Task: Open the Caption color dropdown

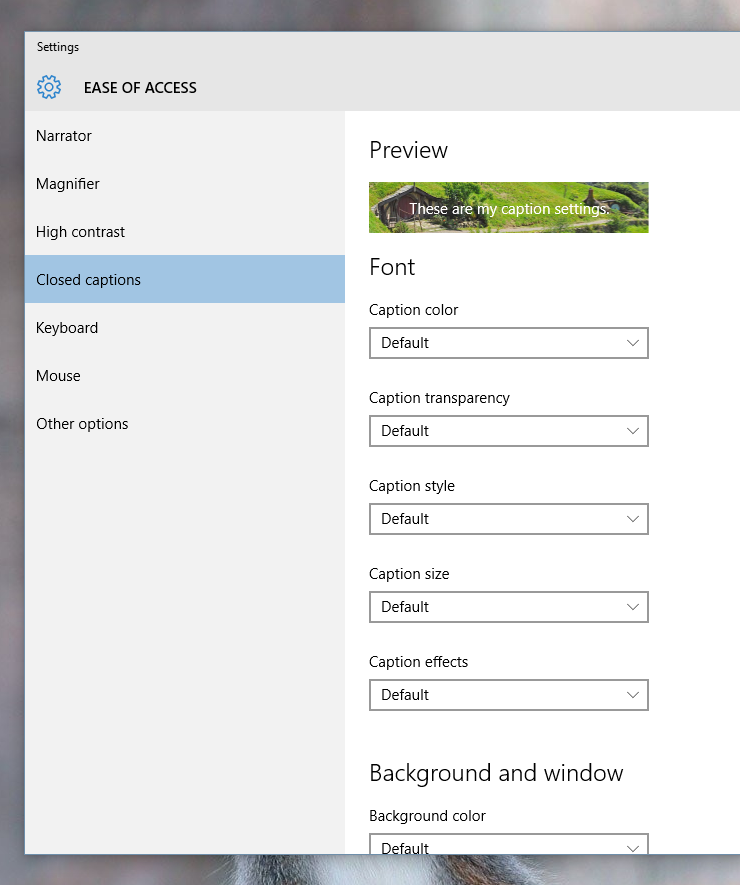Action: (509, 343)
